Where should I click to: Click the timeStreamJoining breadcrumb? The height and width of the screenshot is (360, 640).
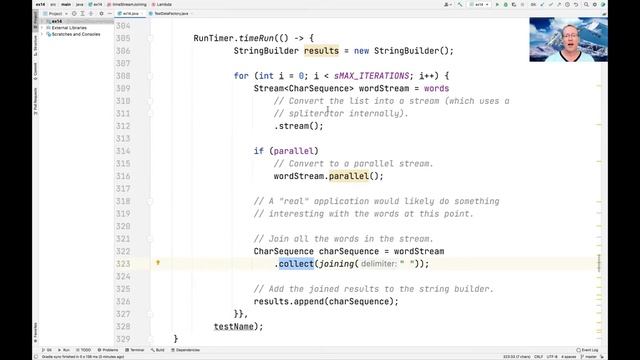click(127, 4)
